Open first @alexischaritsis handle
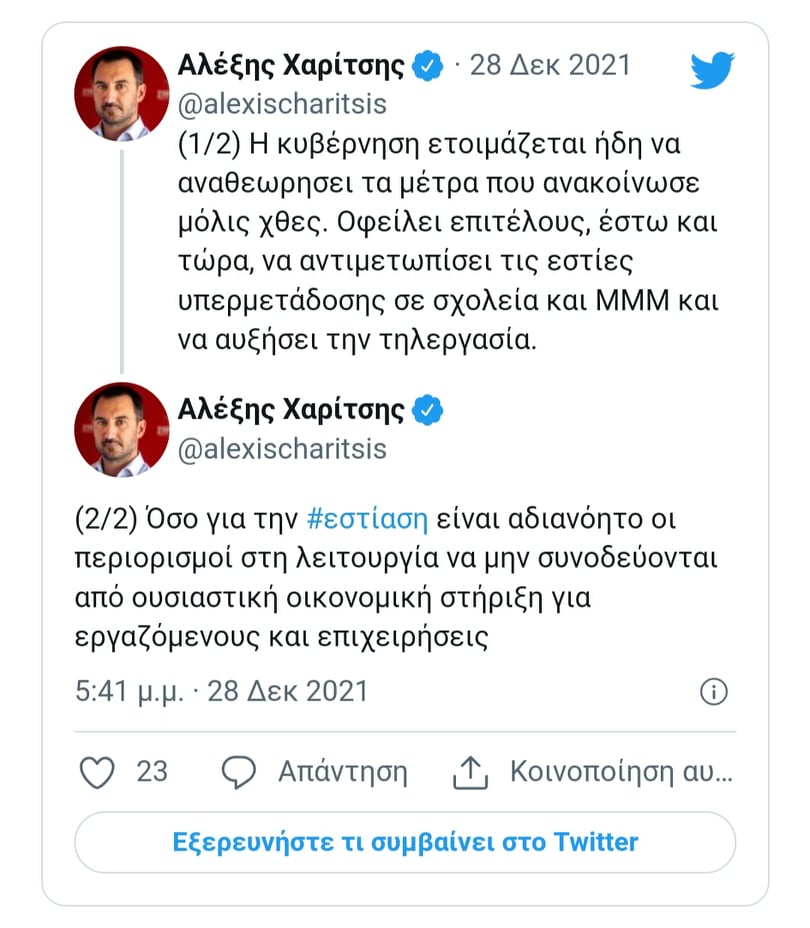Screen dimensions: 810x928 click(x=282, y=105)
